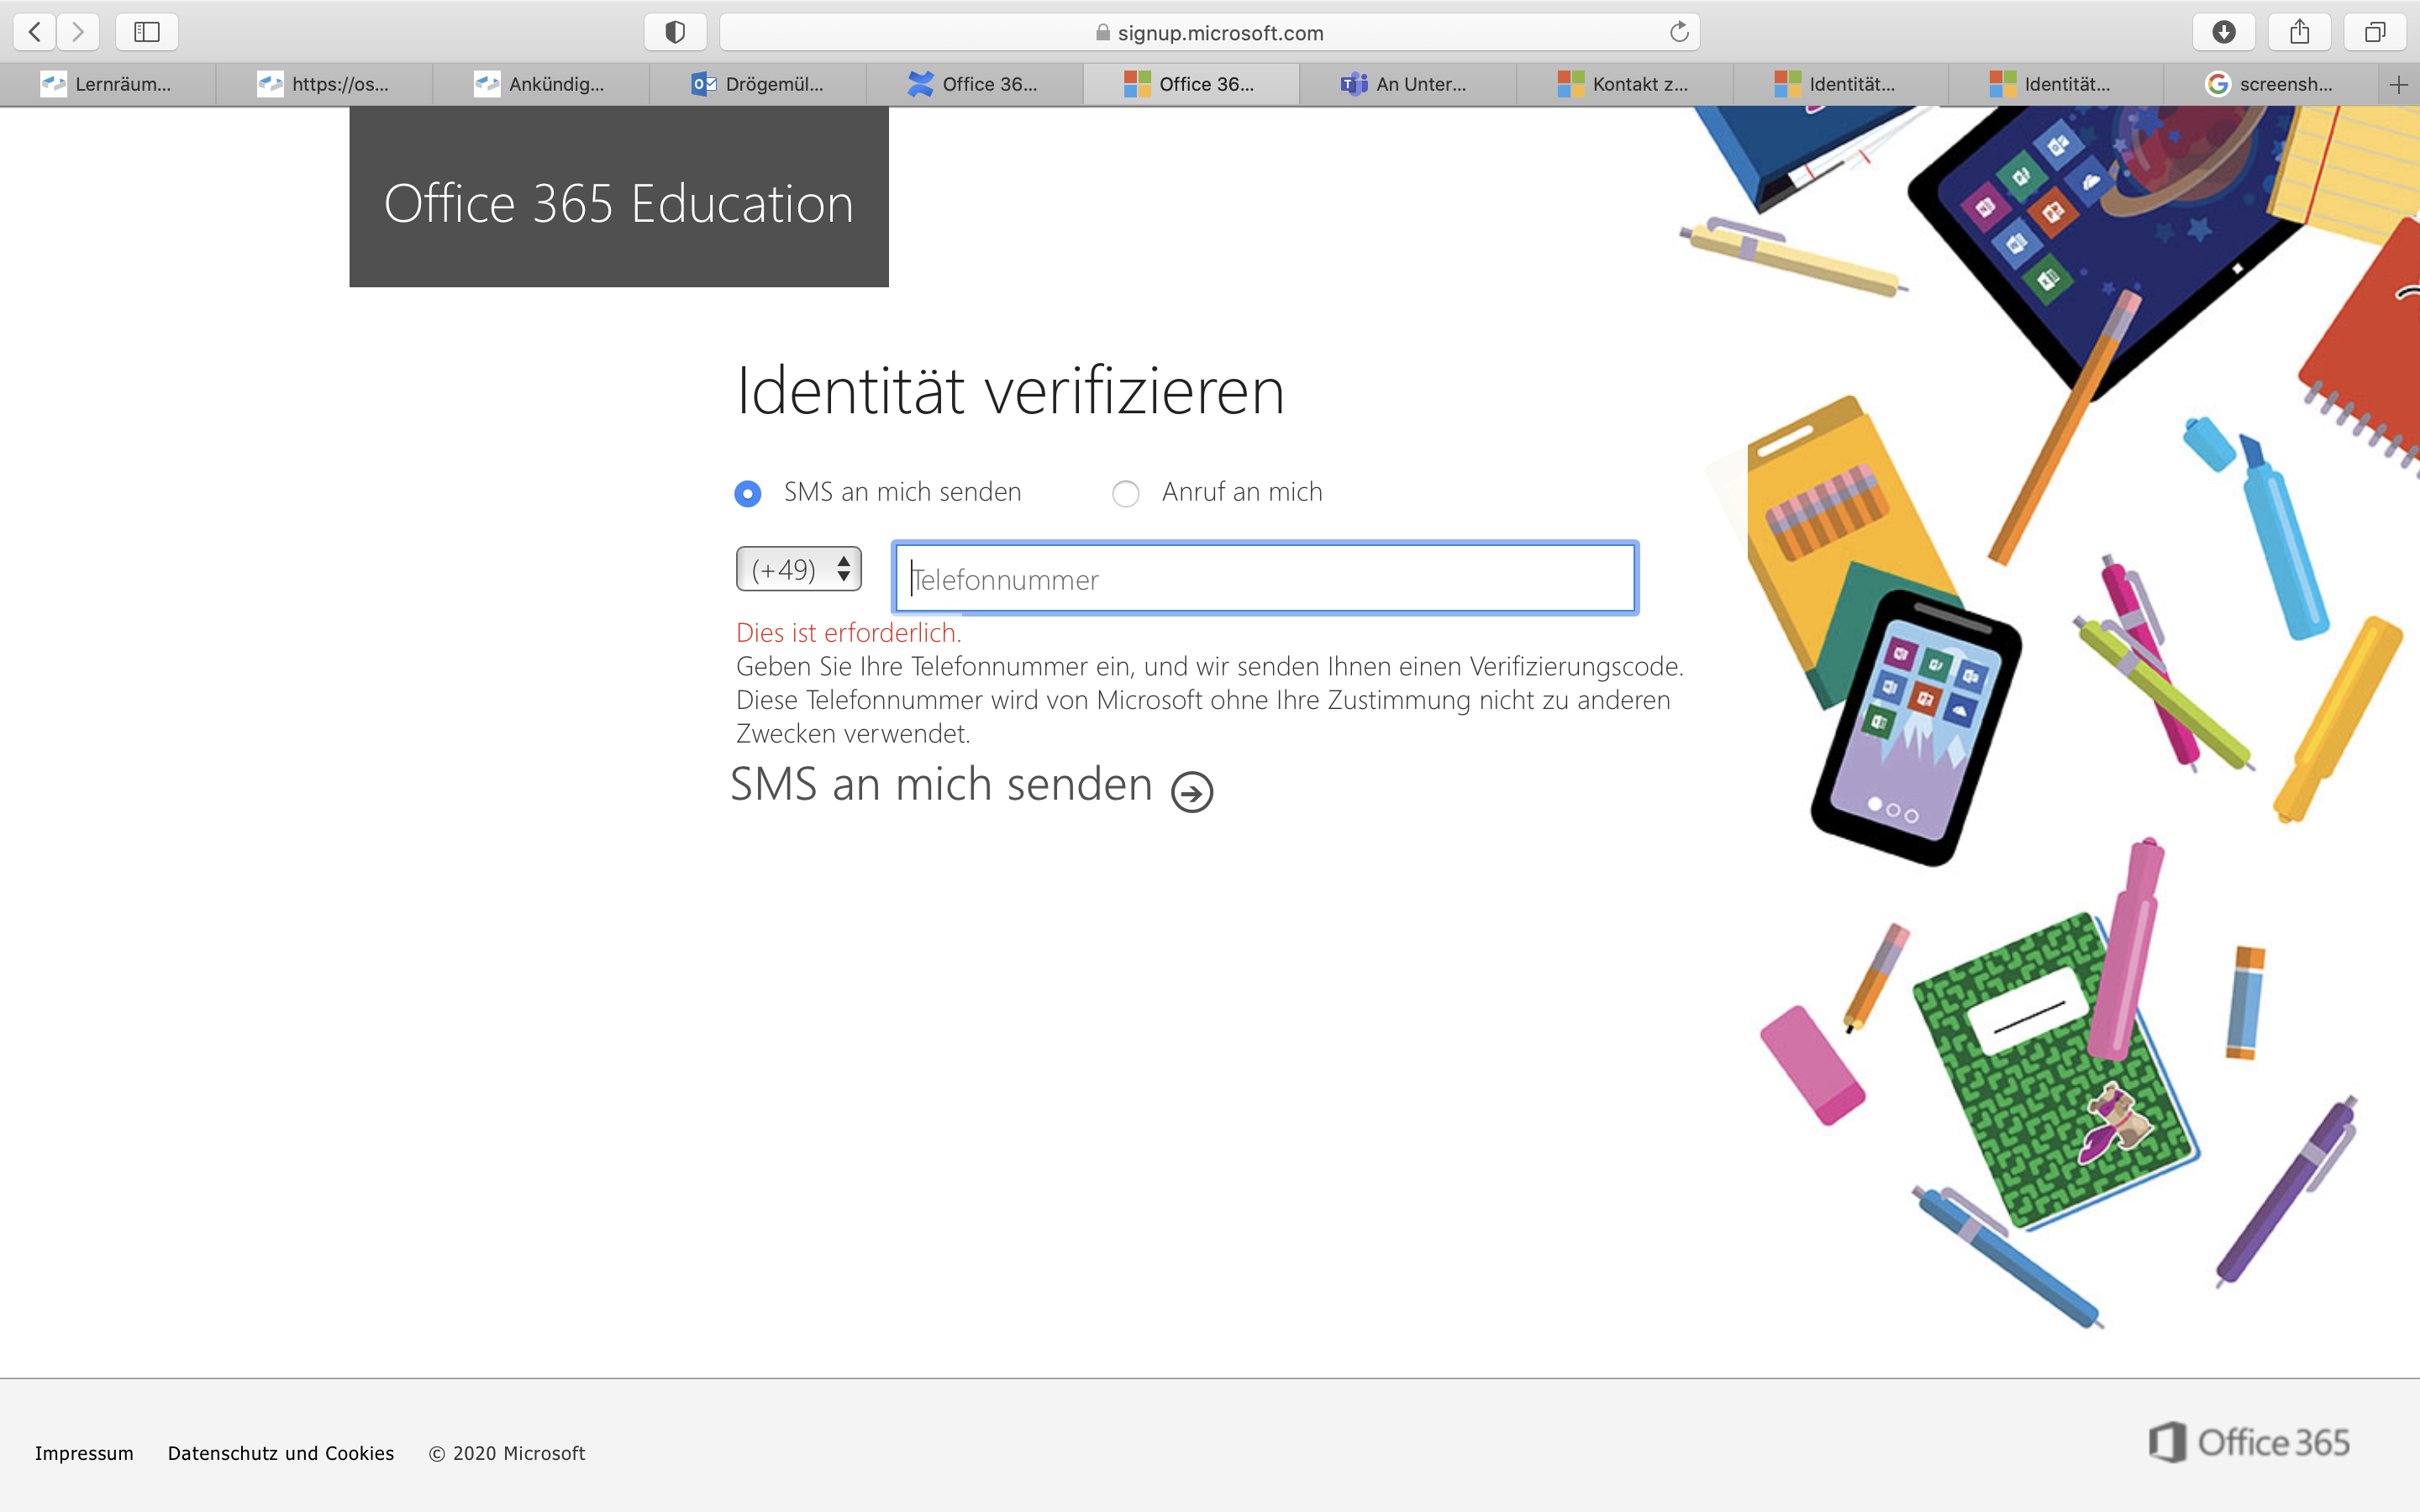Click the large 'SMS an mich senden' button
Viewport: 2420px width, 1512px height.
coord(971,786)
